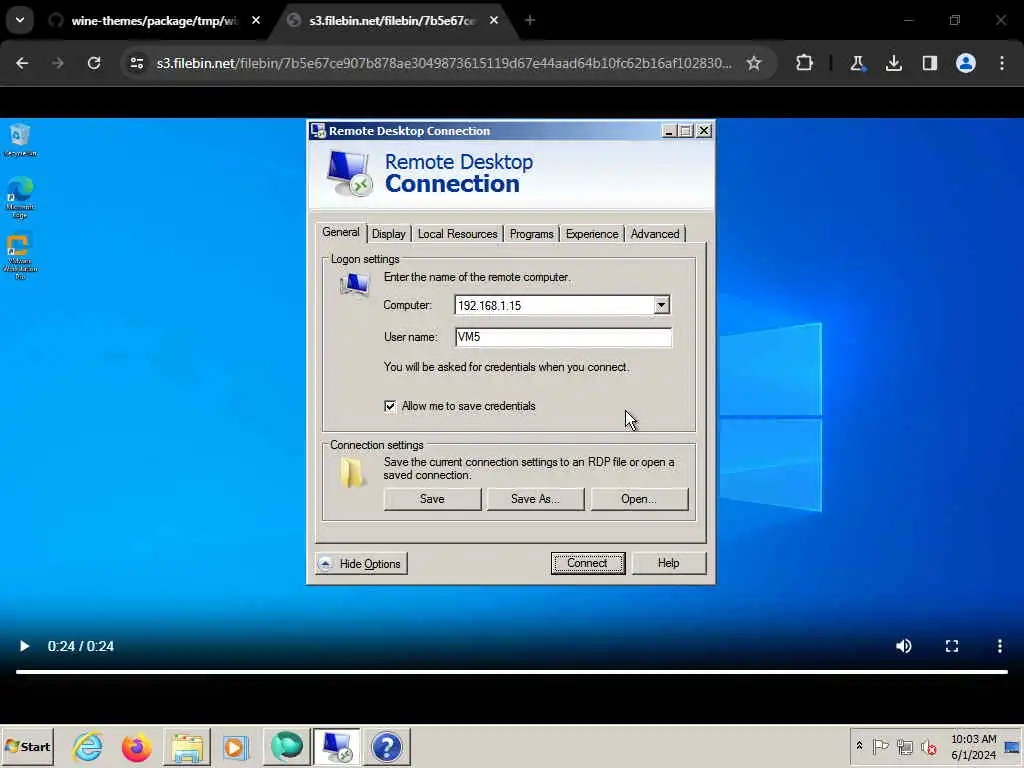Click the Open saved connection button

[639, 499]
